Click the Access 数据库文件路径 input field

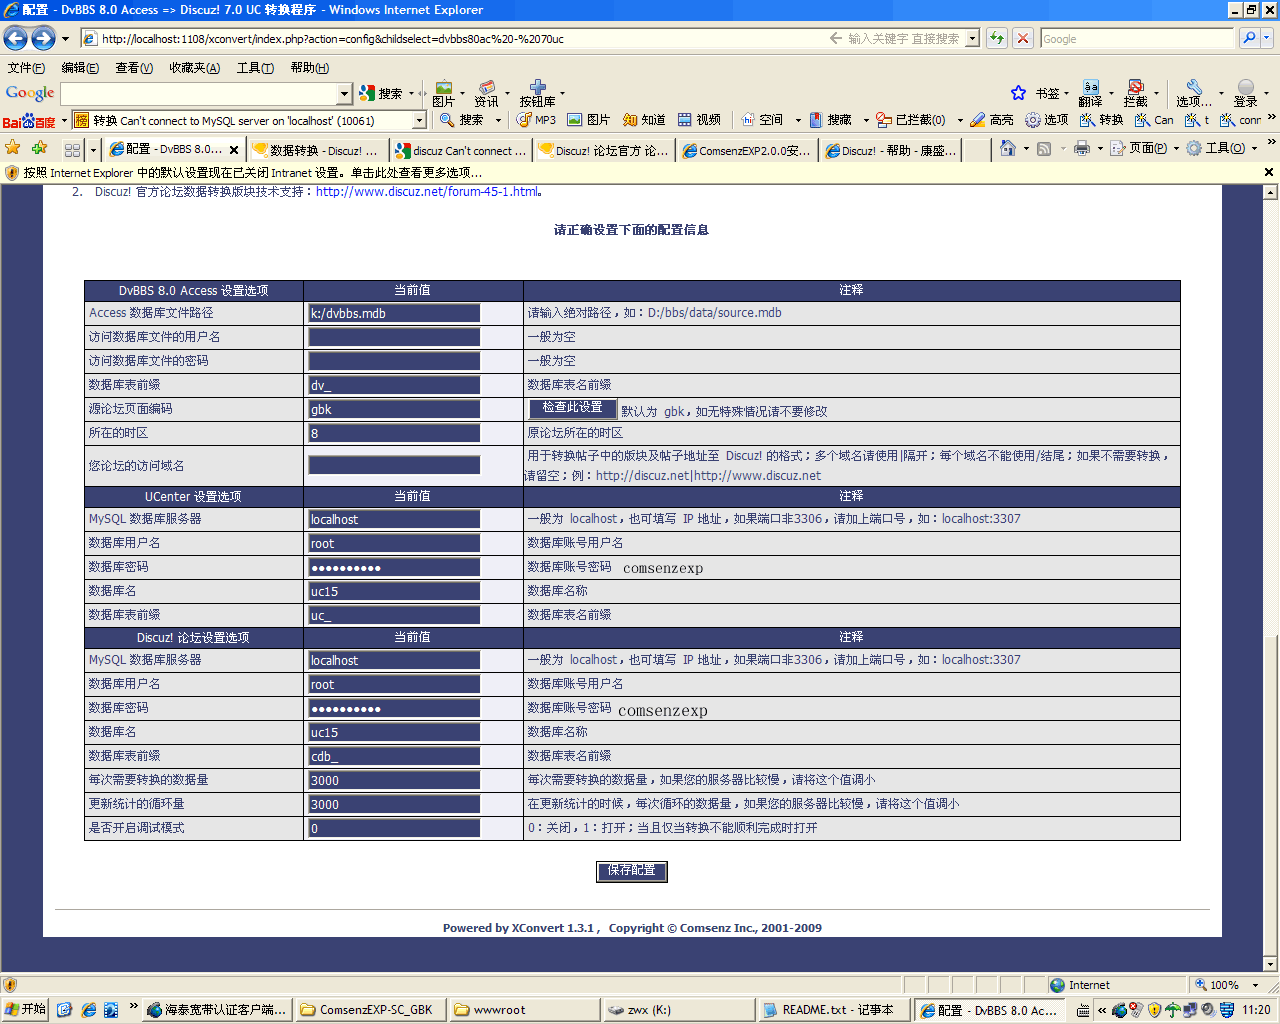coord(394,313)
